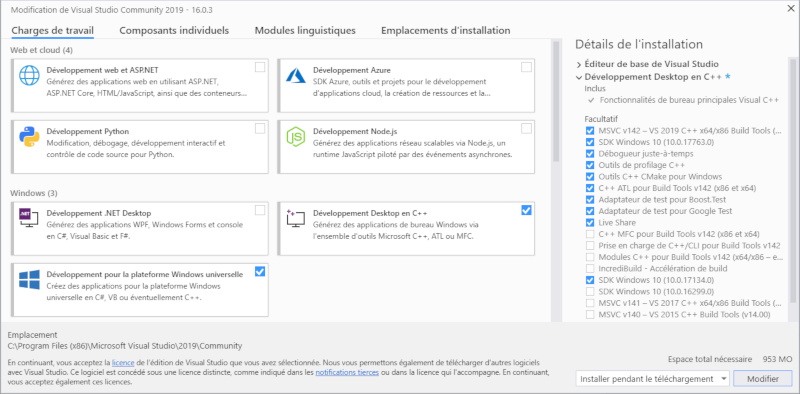
Task: Click the globe icon for ASP.NET web development
Action: 29,75
